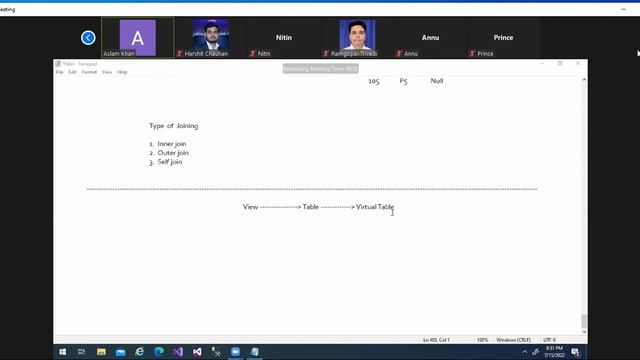640x360 pixels.
Task: Click the UTF-8 encoding status entry
Action: [549, 340]
